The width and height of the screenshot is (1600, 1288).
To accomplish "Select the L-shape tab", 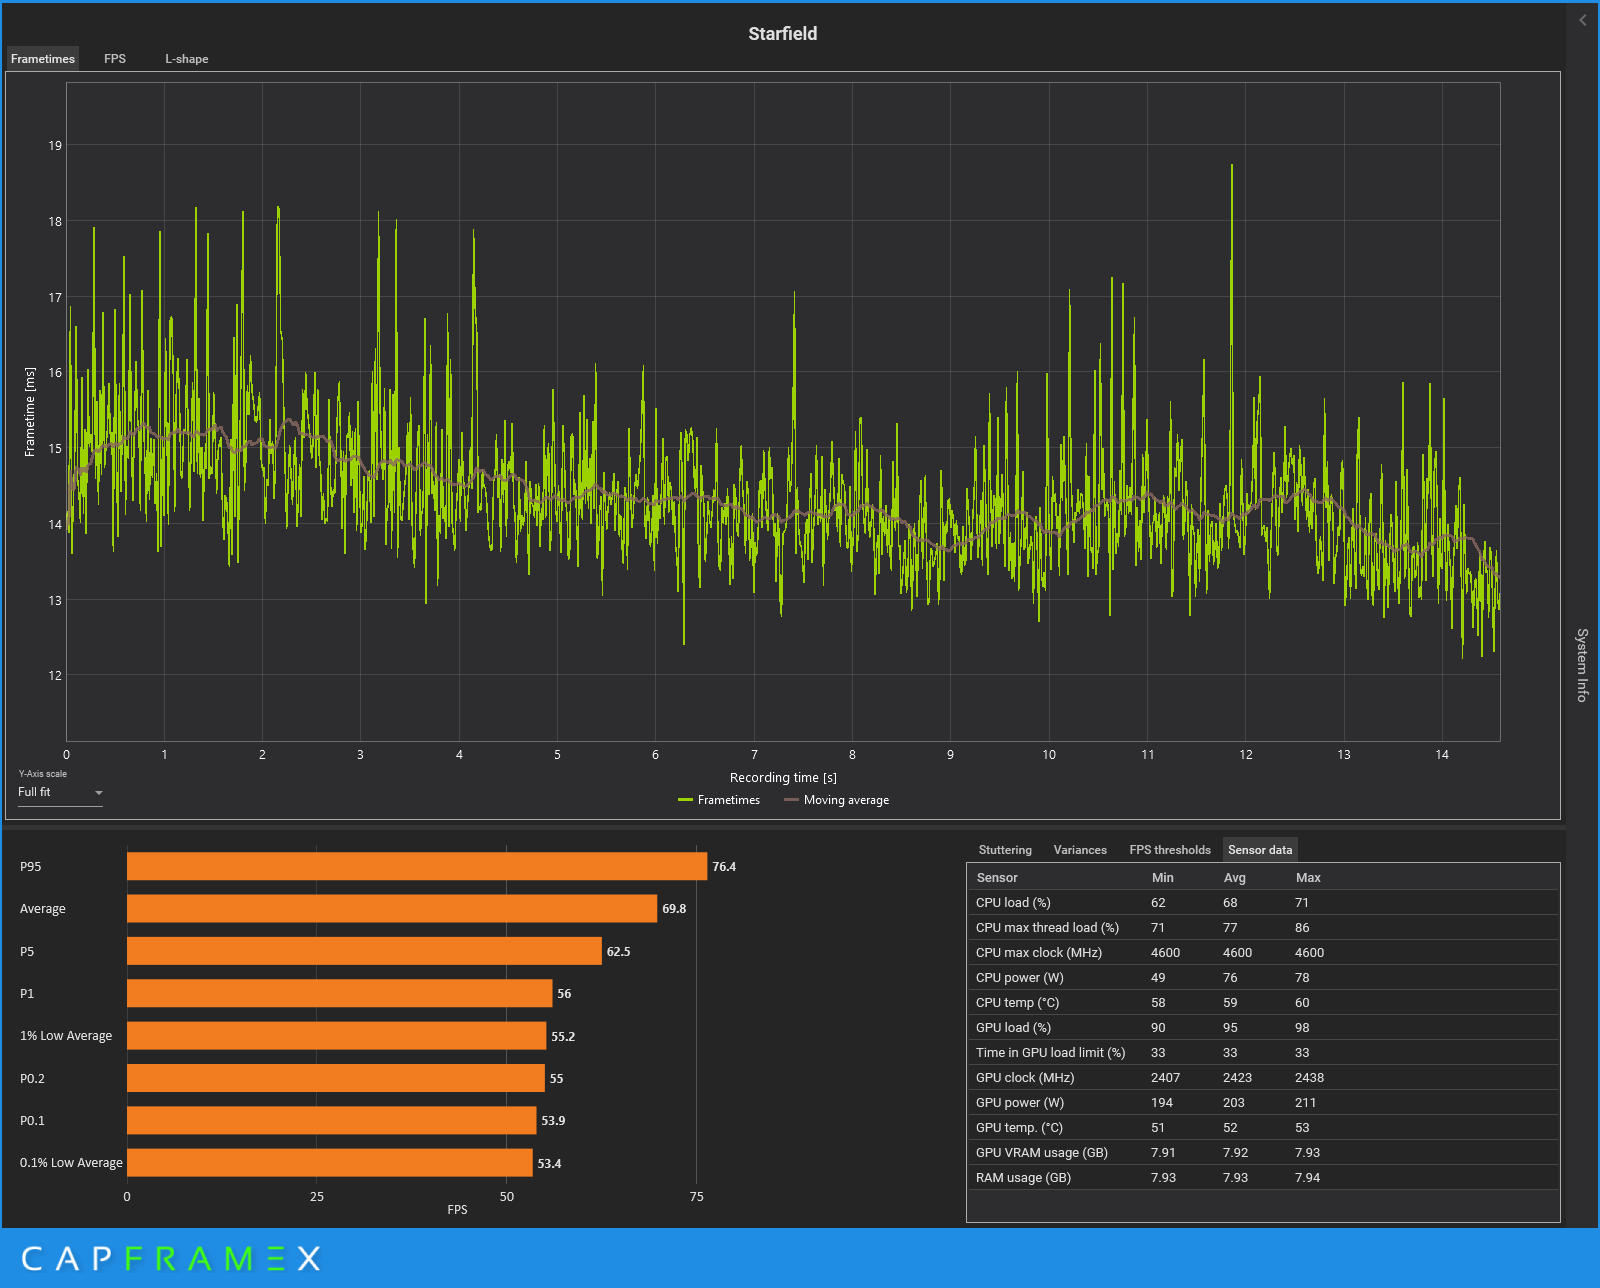I will [187, 59].
